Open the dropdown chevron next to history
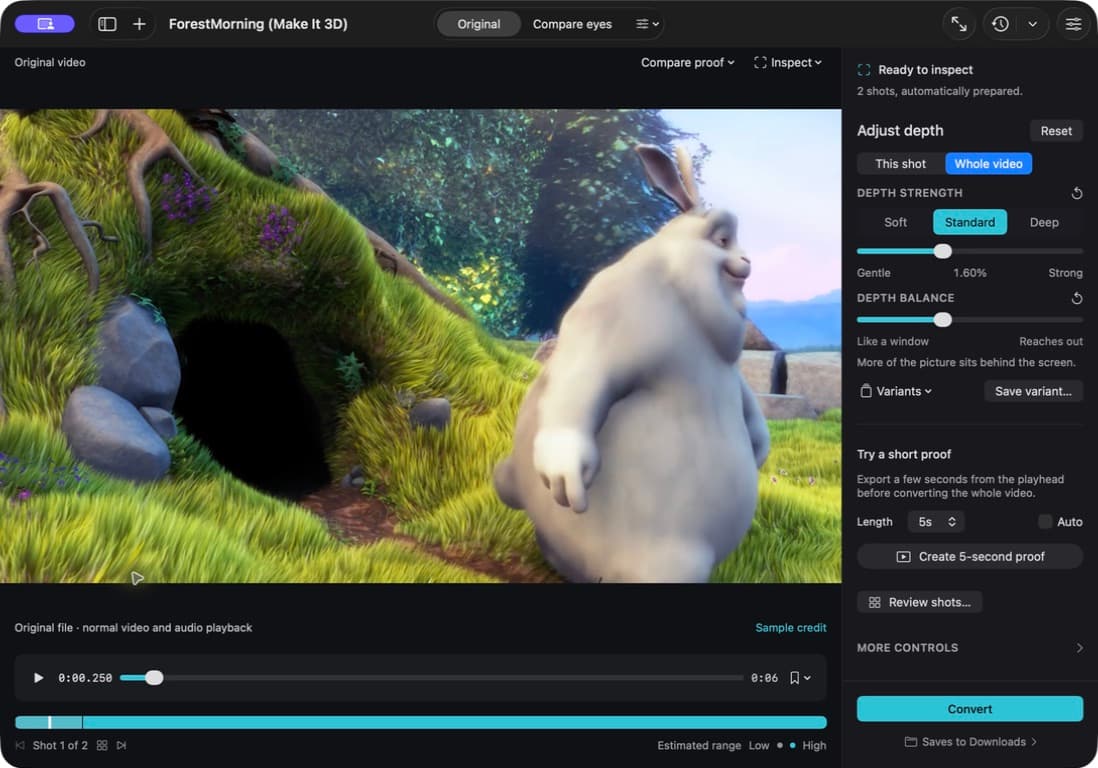 pyautogui.click(x=1033, y=24)
